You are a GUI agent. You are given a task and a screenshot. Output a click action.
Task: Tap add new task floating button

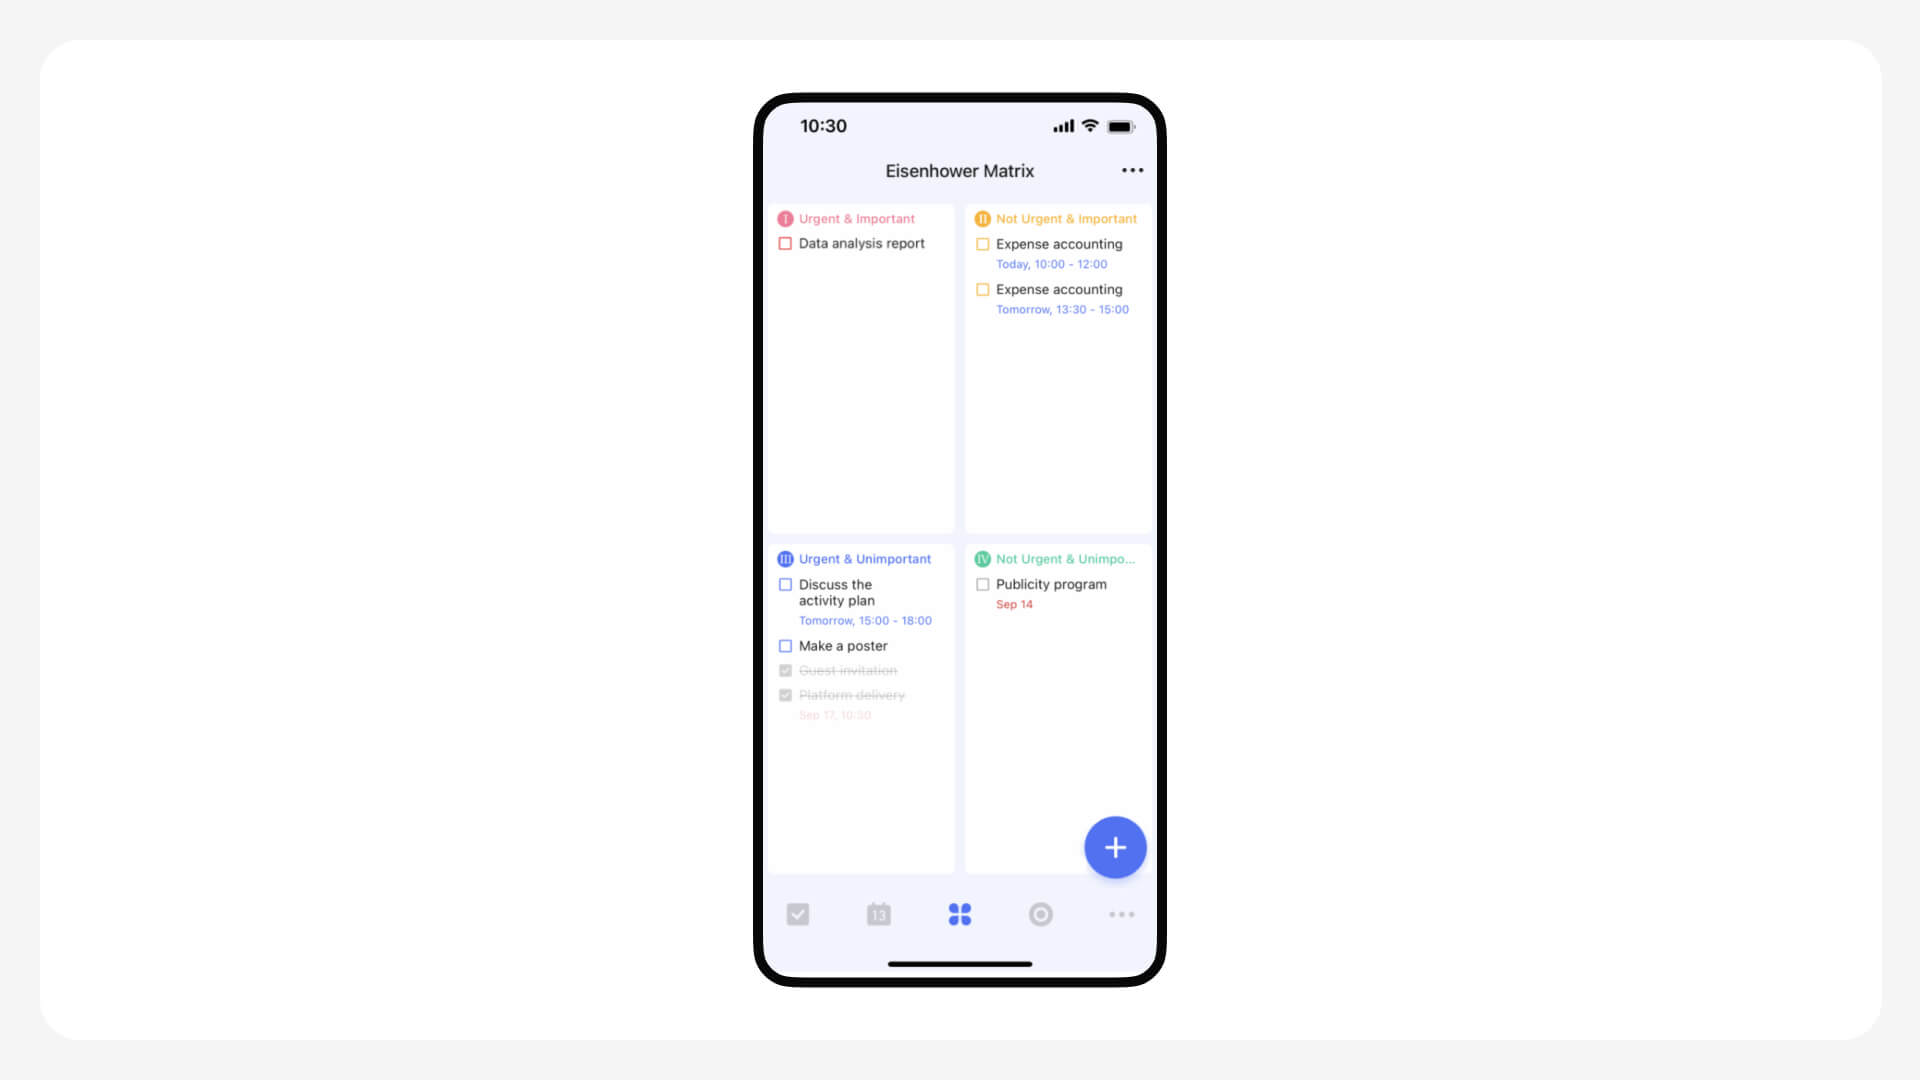coord(1114,847)
